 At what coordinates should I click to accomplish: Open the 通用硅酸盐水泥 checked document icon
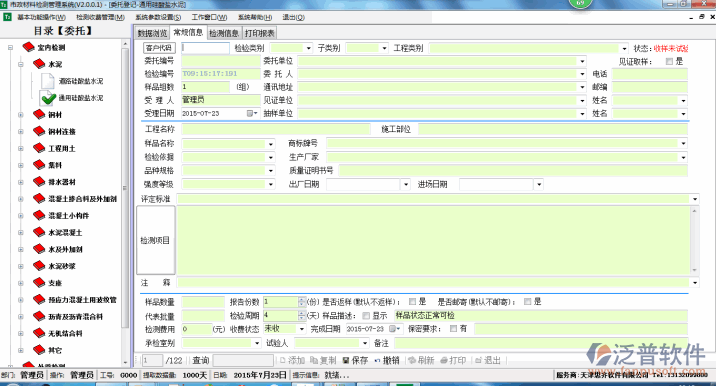pos(48,98)
